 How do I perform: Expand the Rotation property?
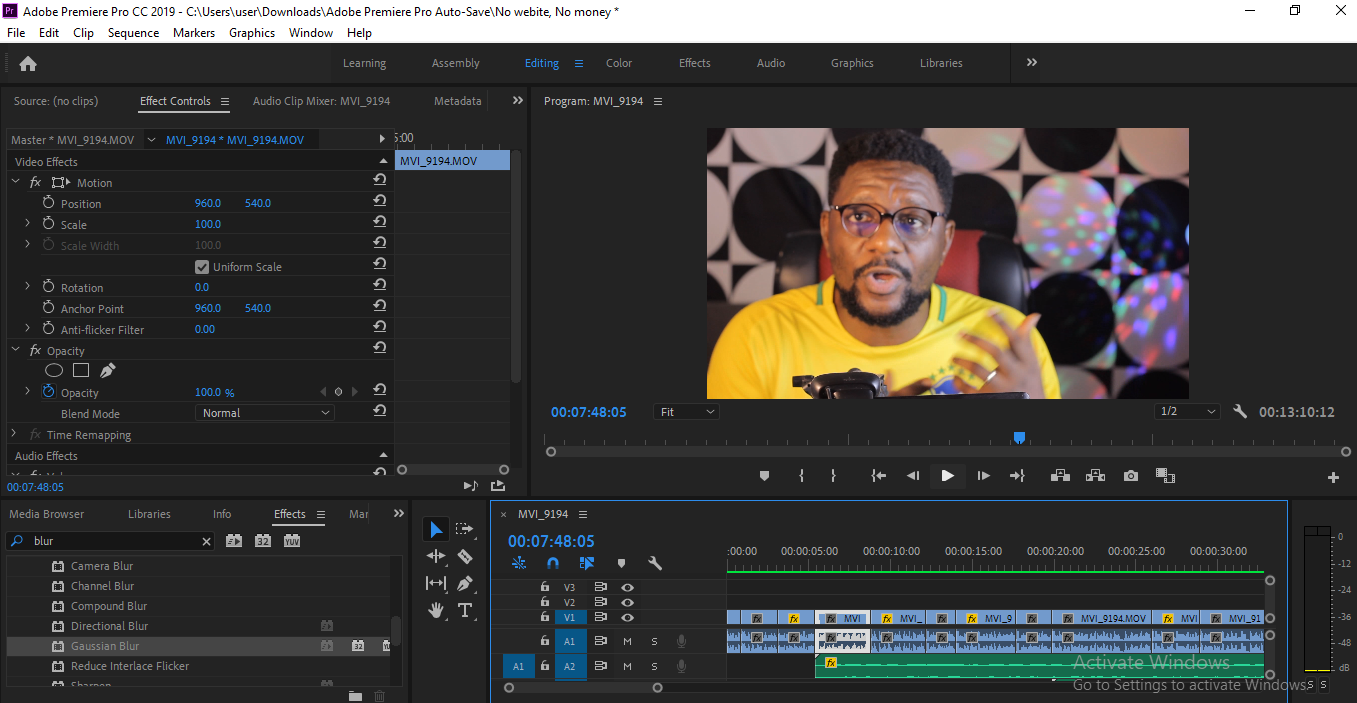pos(28,287)
